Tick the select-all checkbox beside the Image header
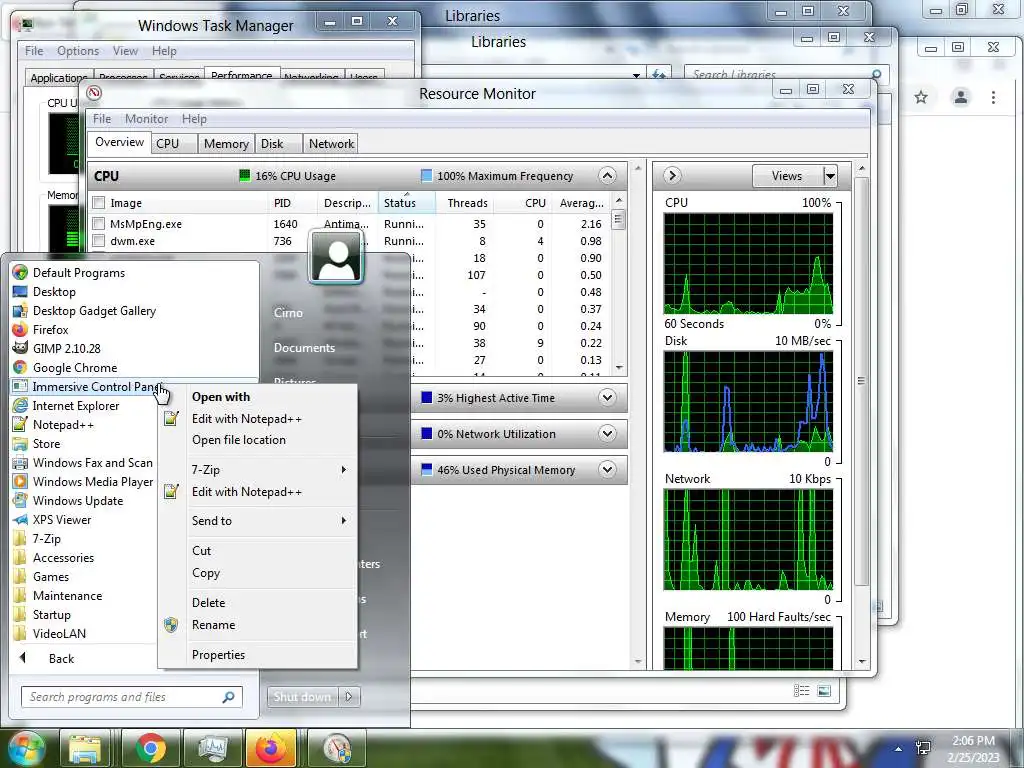 tap(99, 202)
